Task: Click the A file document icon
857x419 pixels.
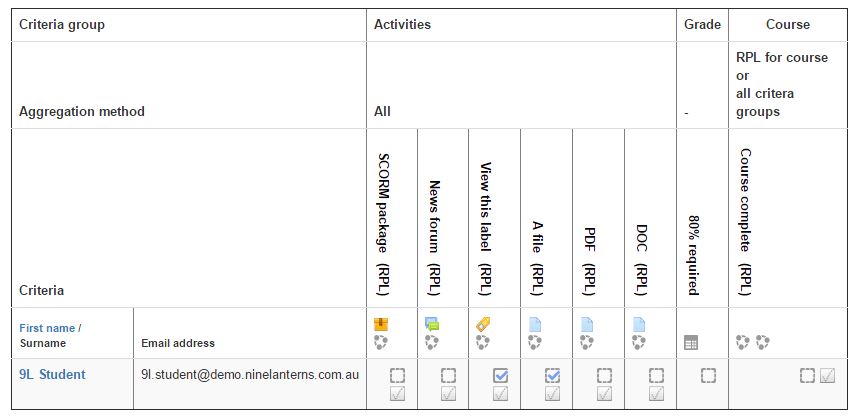Action: click(535, 324)
